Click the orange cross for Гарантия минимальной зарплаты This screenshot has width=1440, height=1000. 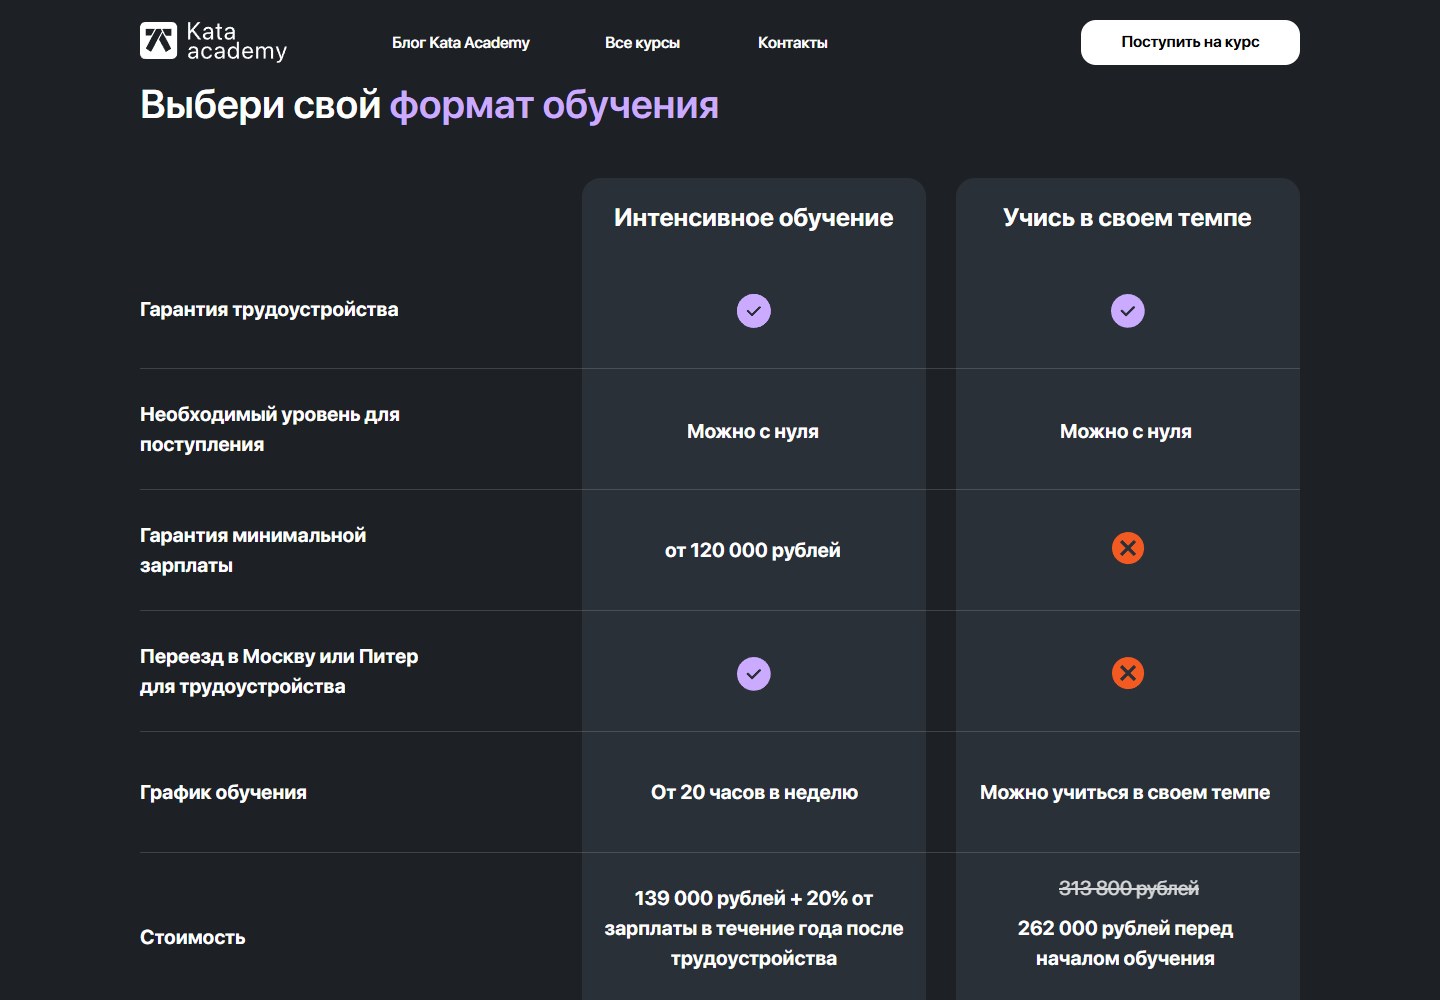[x=1128, y=548]
